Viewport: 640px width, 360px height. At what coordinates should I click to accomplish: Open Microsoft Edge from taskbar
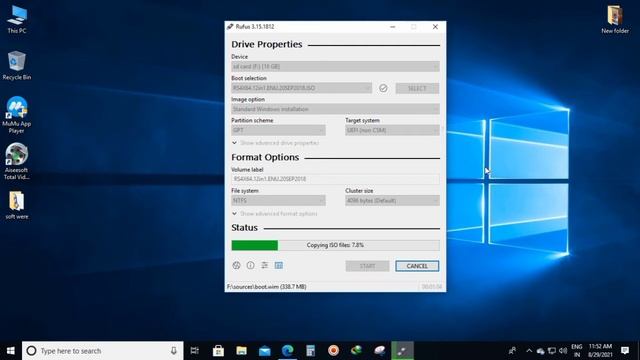[288, 351]
